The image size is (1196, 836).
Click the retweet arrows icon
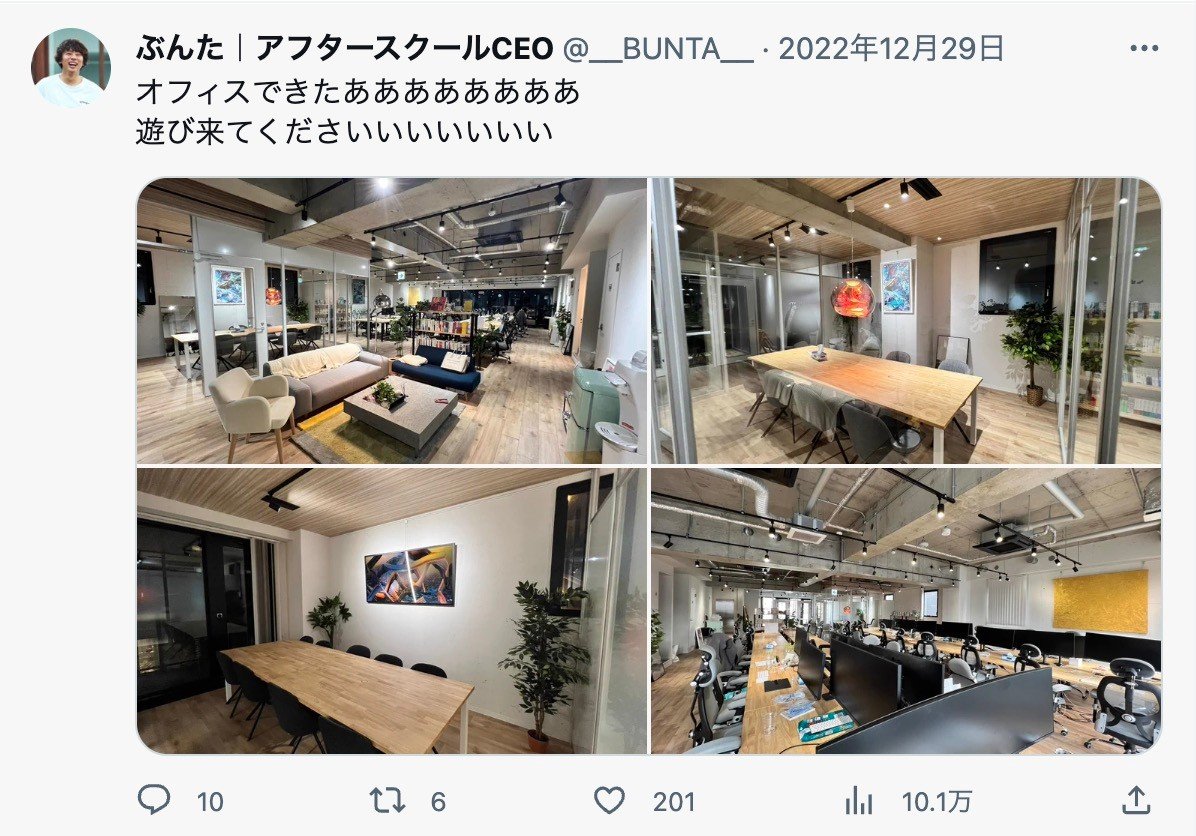click(387, 801)
